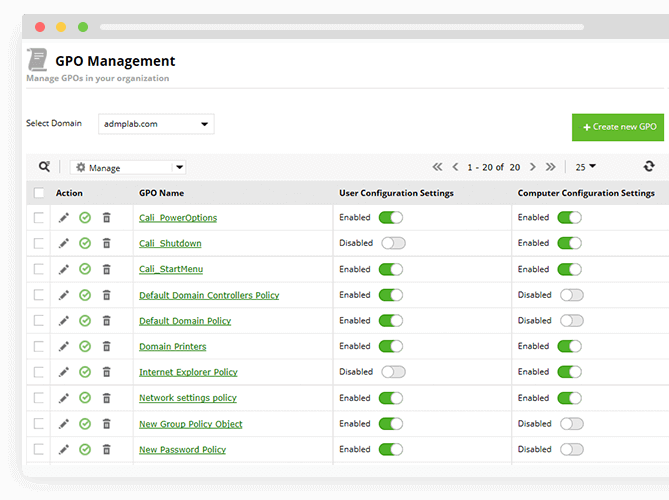Enable computer configuration for New Password Policy
The width and height of the screenshot is (669, 500).
pos(572,449)
